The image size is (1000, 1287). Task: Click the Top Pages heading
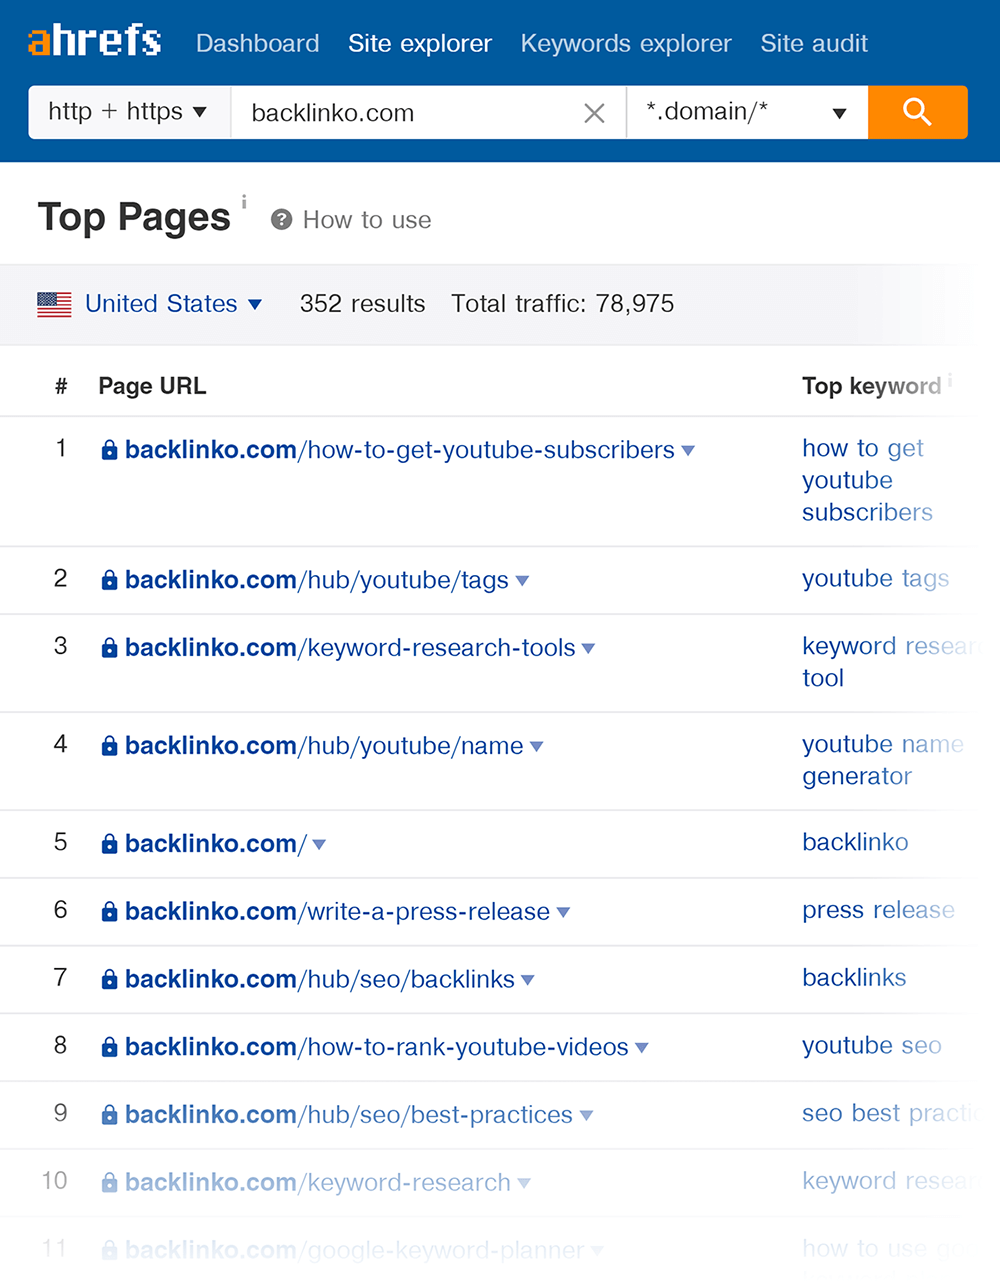point(134,217)
